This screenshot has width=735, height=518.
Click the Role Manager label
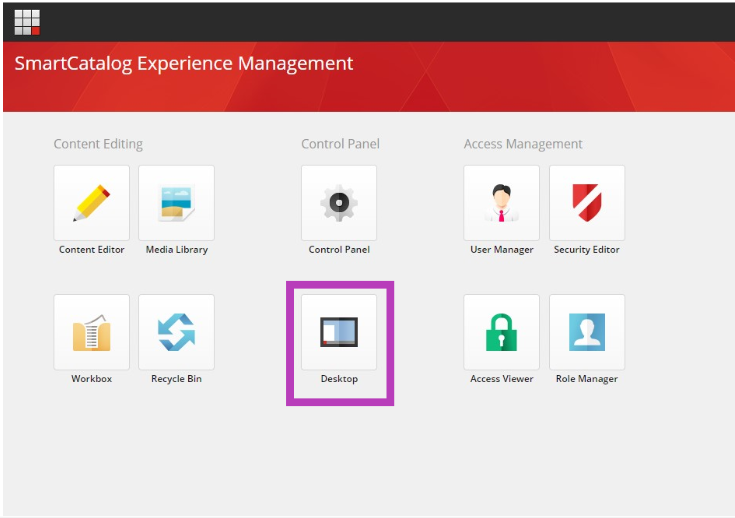(586, 379)
